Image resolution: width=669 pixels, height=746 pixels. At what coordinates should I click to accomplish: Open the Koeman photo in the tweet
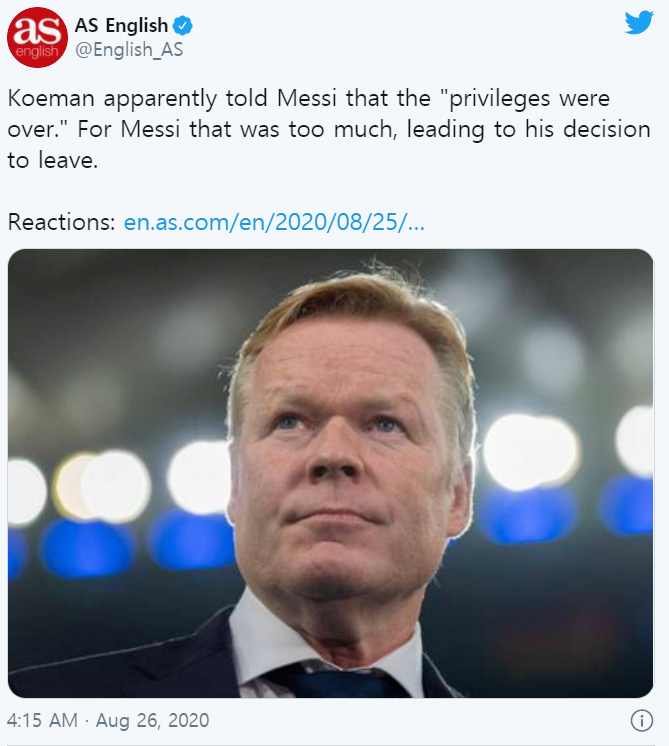tap(330, 472)
